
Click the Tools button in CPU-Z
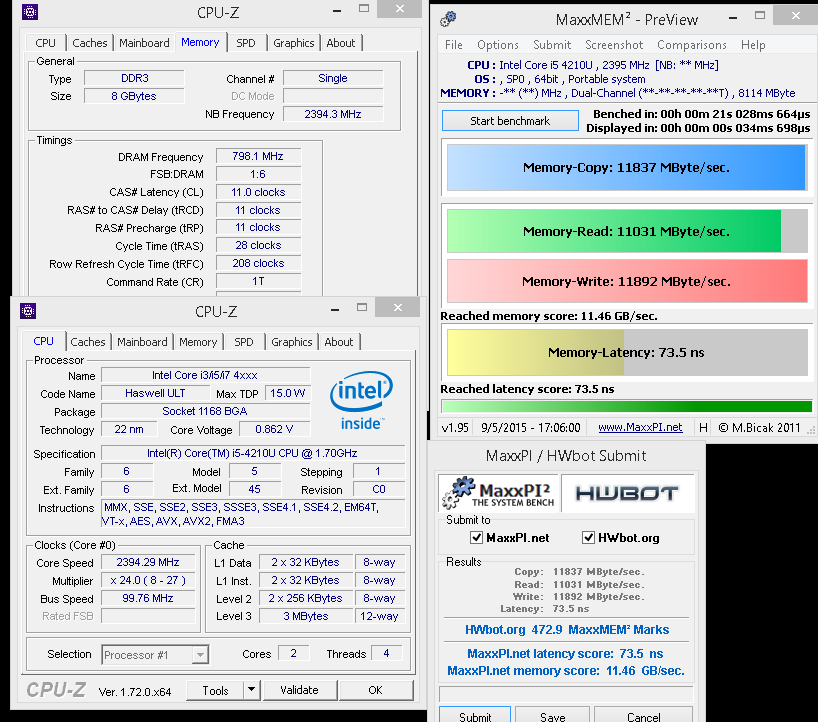215,690
